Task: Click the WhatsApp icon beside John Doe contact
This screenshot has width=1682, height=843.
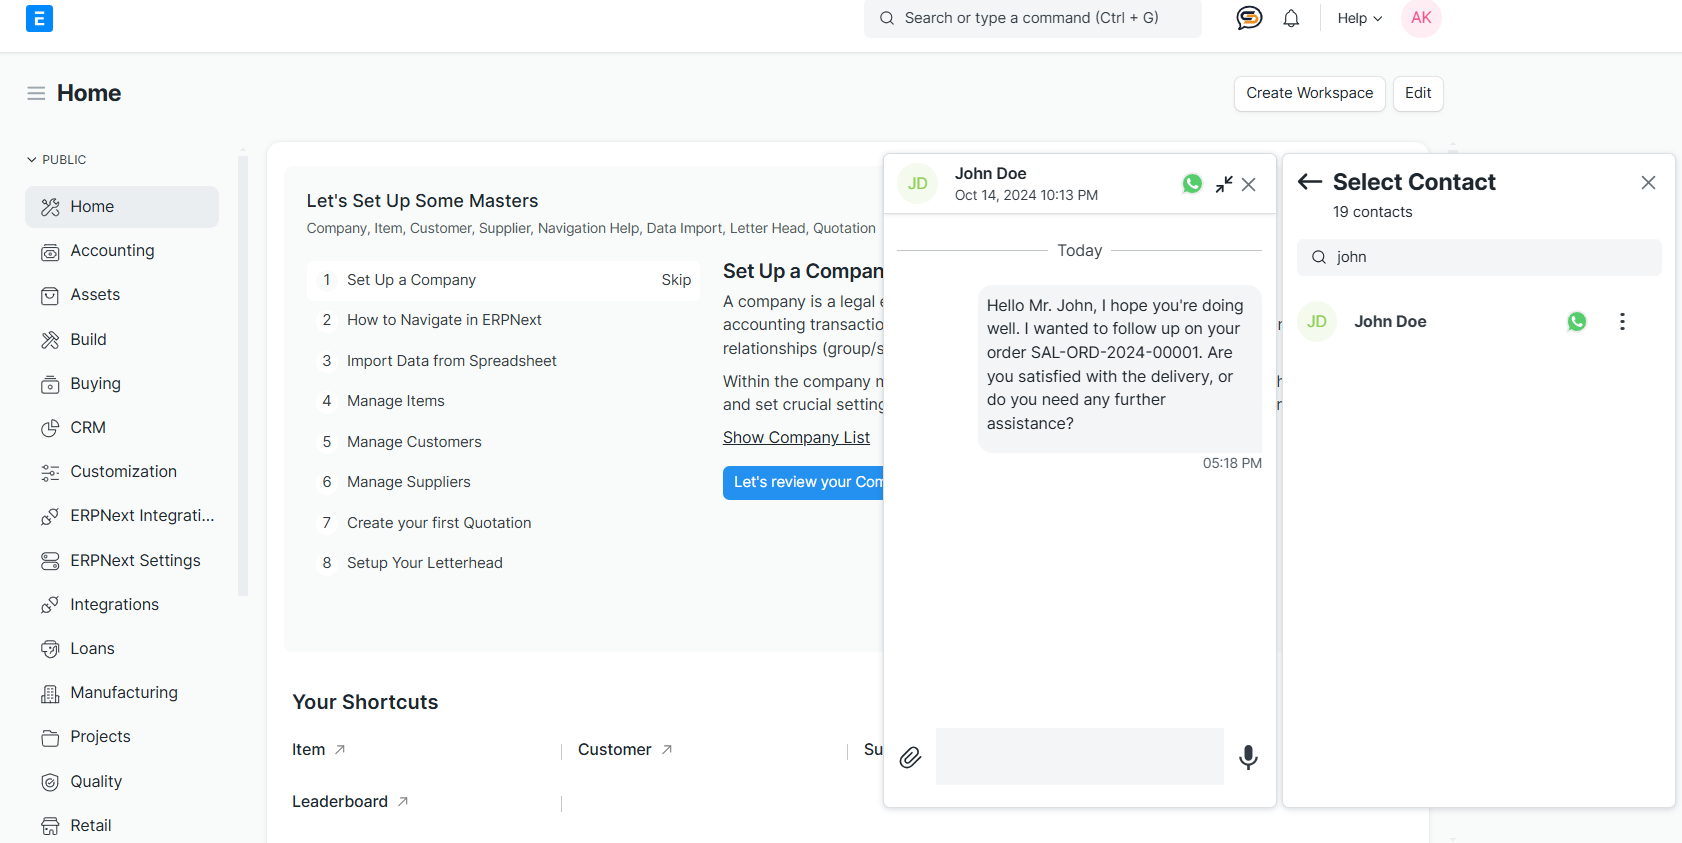Action: pyautogui.click(x=1577, y=321)
